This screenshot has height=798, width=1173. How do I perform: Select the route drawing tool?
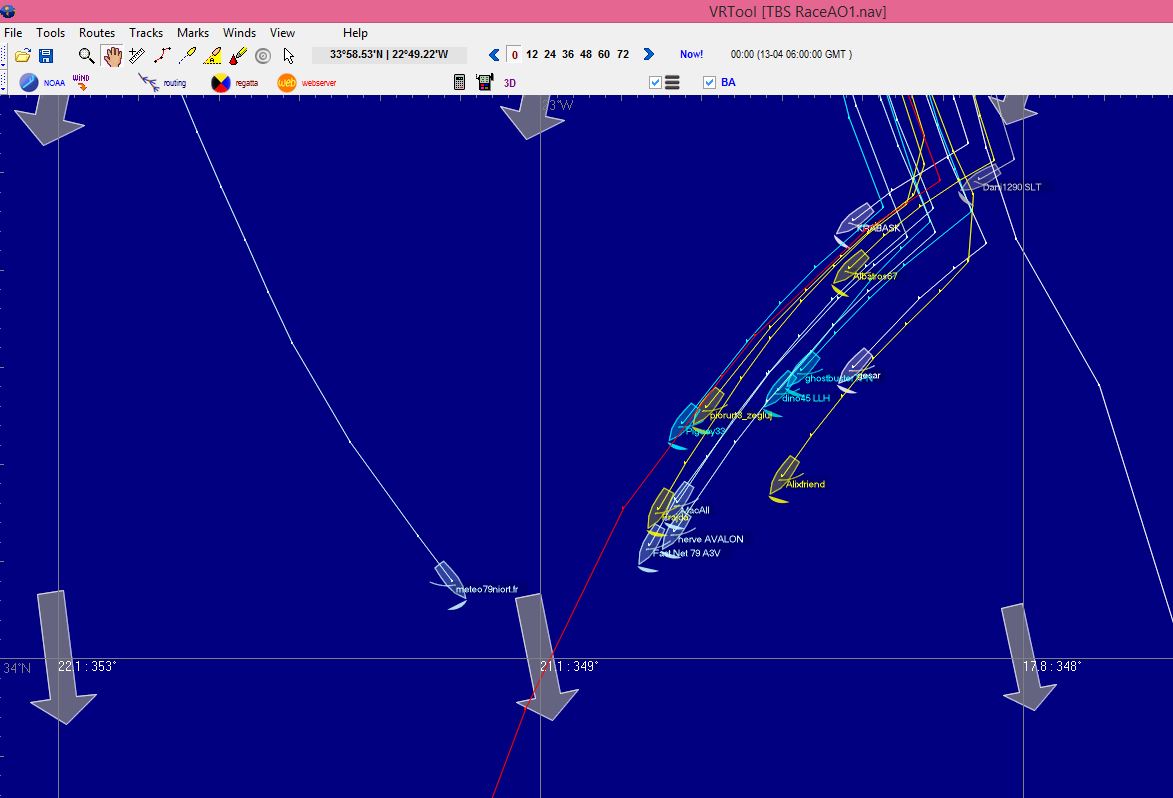pos(162,55)
